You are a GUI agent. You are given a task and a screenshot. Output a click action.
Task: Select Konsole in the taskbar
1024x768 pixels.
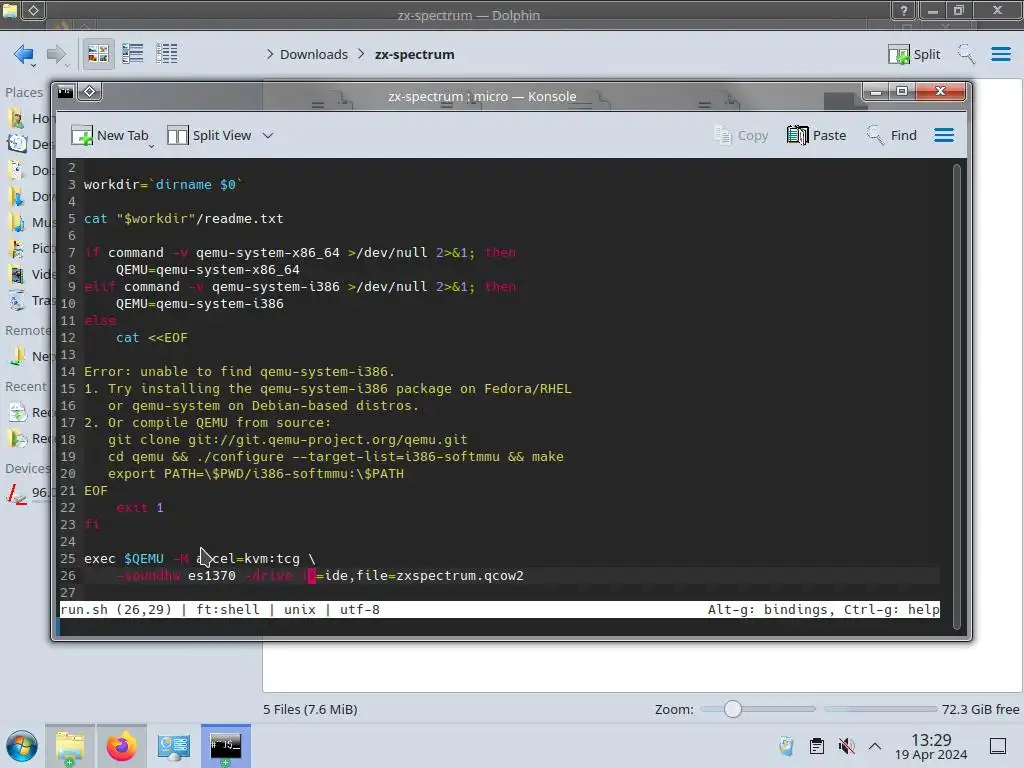pos(225,746)
